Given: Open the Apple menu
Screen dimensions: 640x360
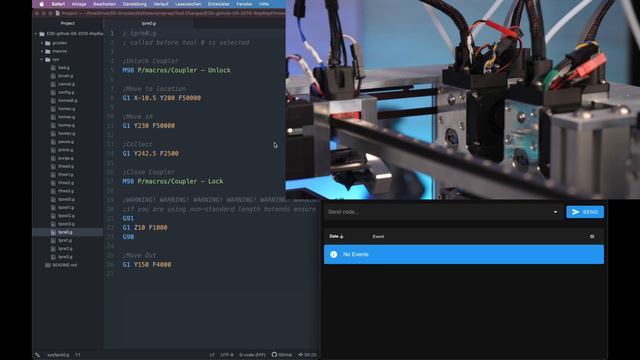Looking at the screenshot, I should (x=41, y=4).
